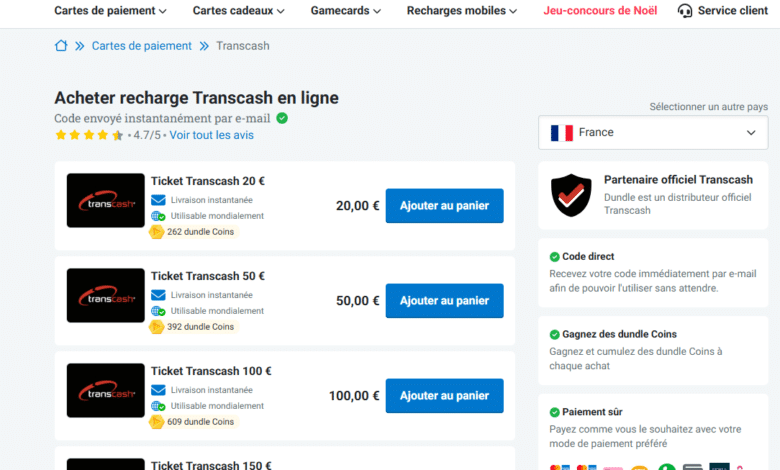Click the envelope icon of Ticket Transcash 100 €
The image size is (780, 470).
tap(158, 390)
